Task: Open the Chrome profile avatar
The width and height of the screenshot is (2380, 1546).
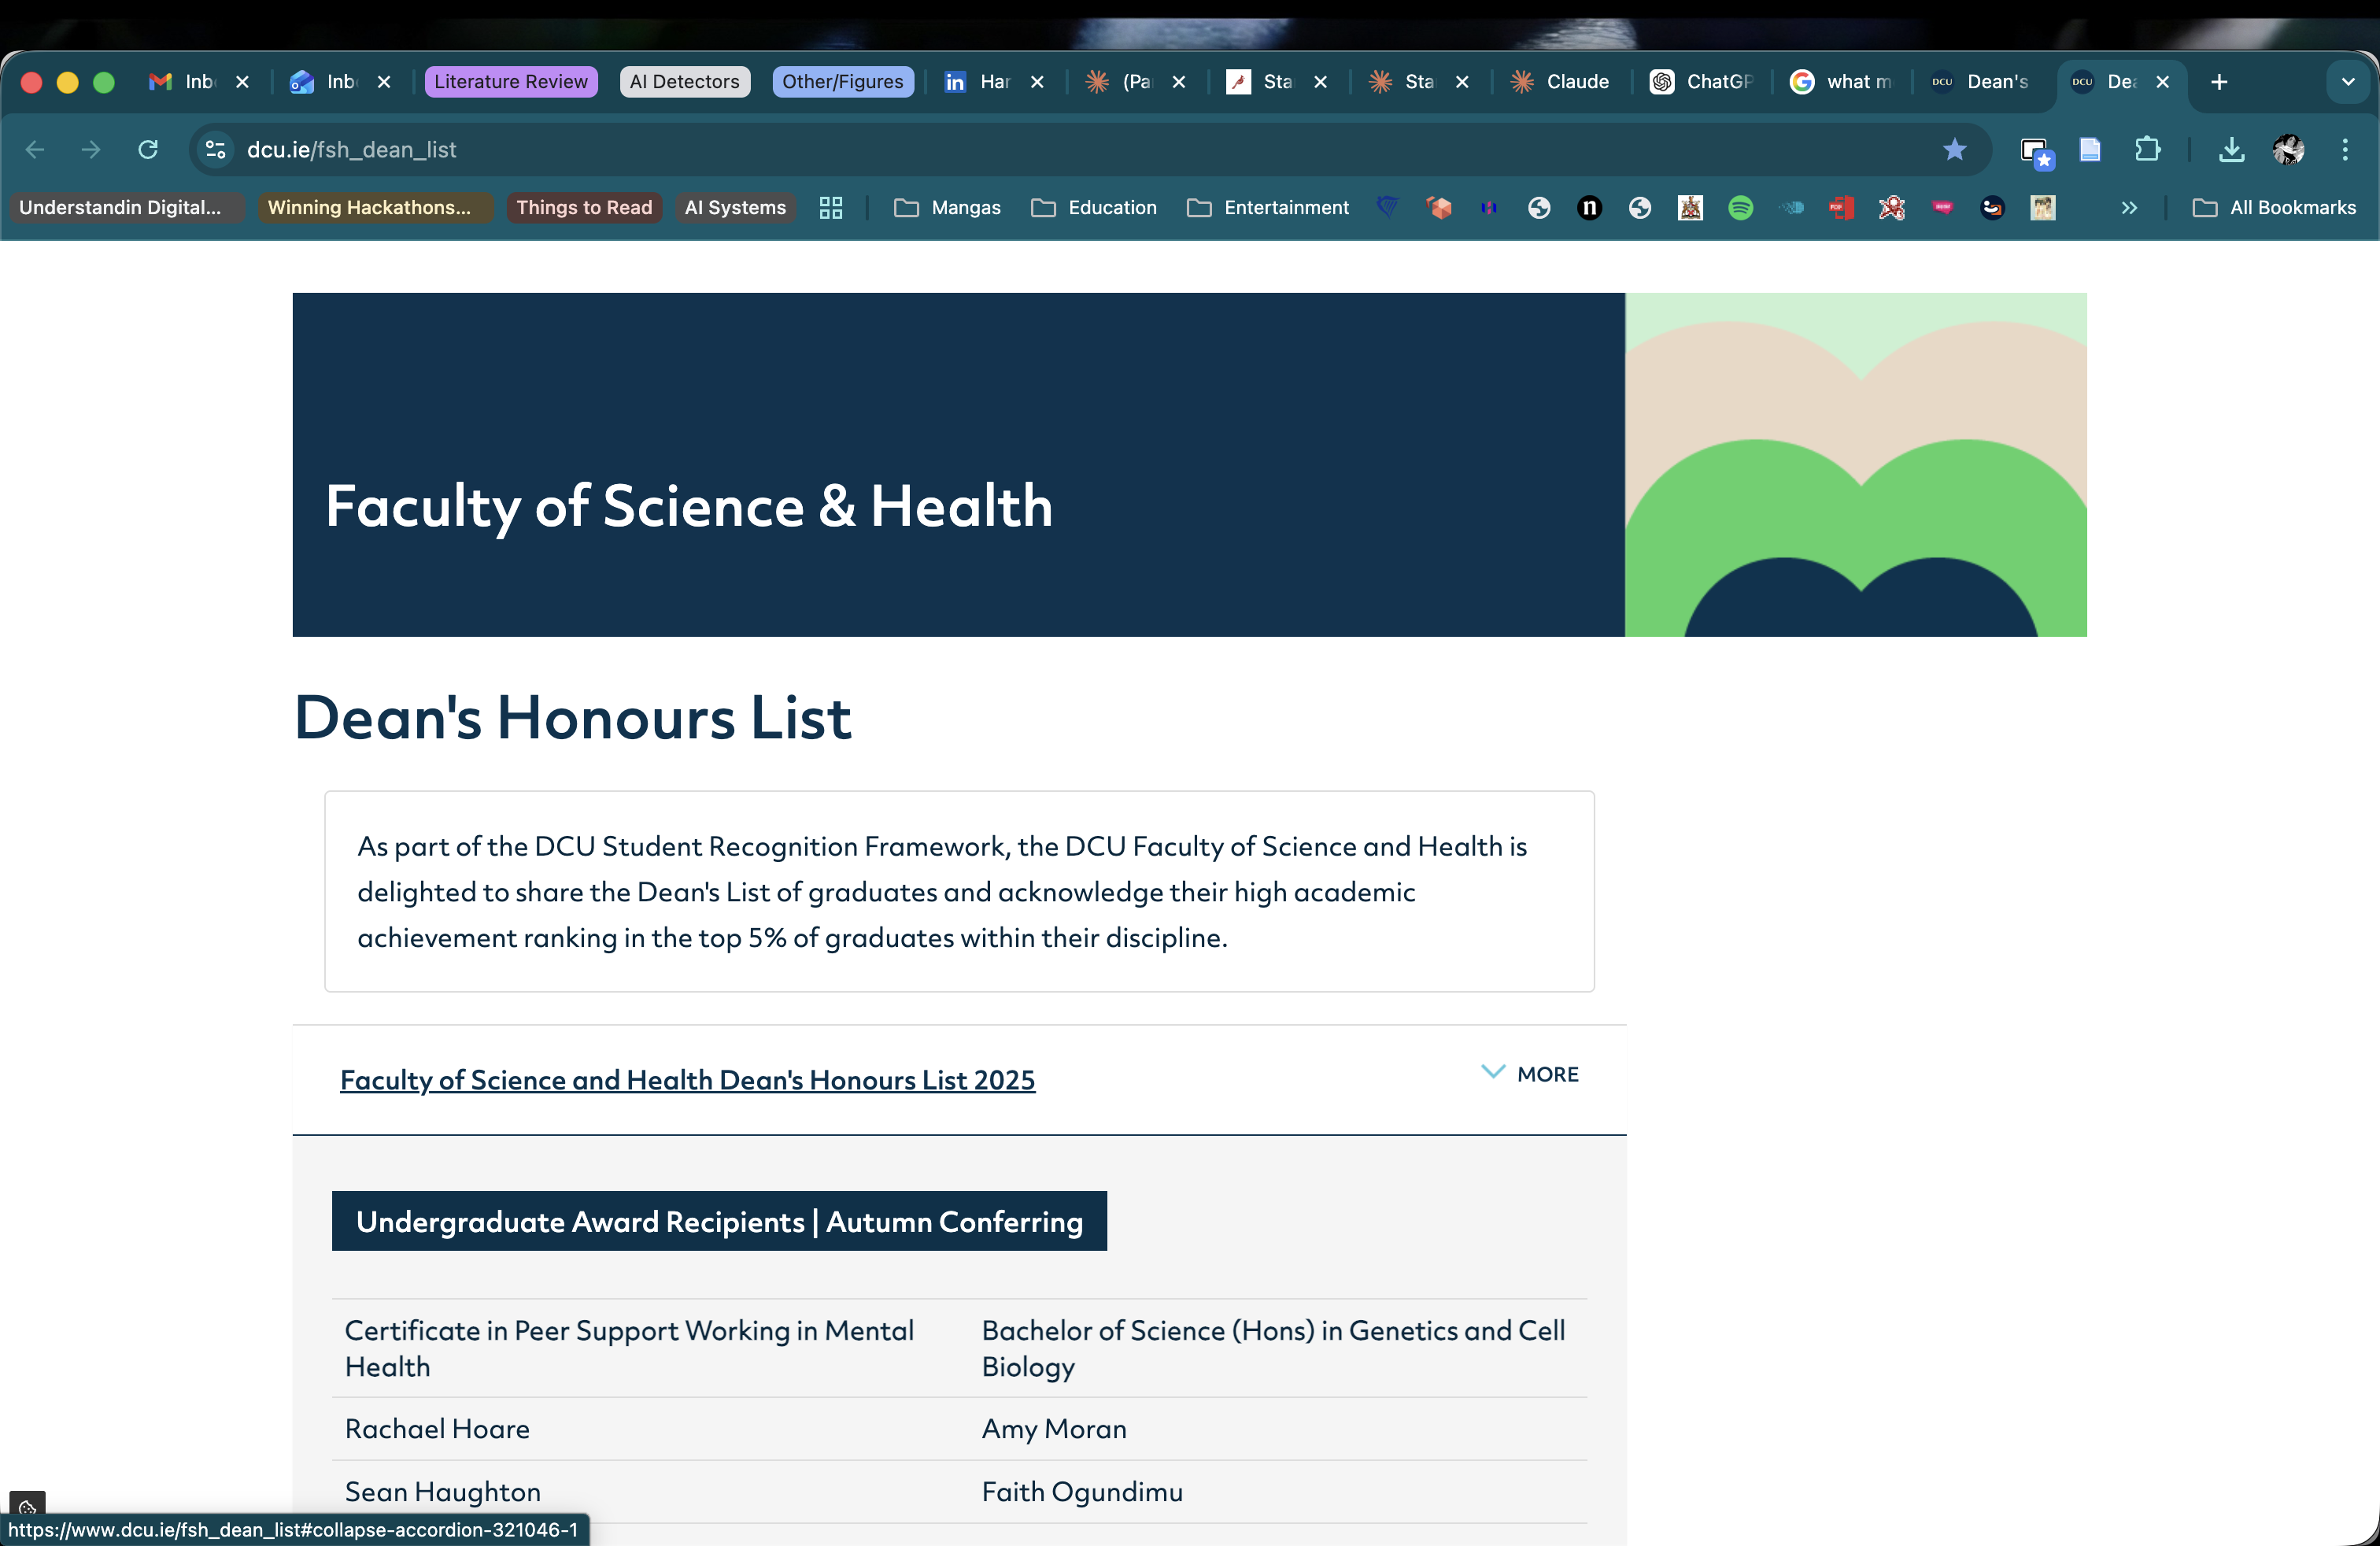Action: pyautogui.click(x=2288, y=150)
